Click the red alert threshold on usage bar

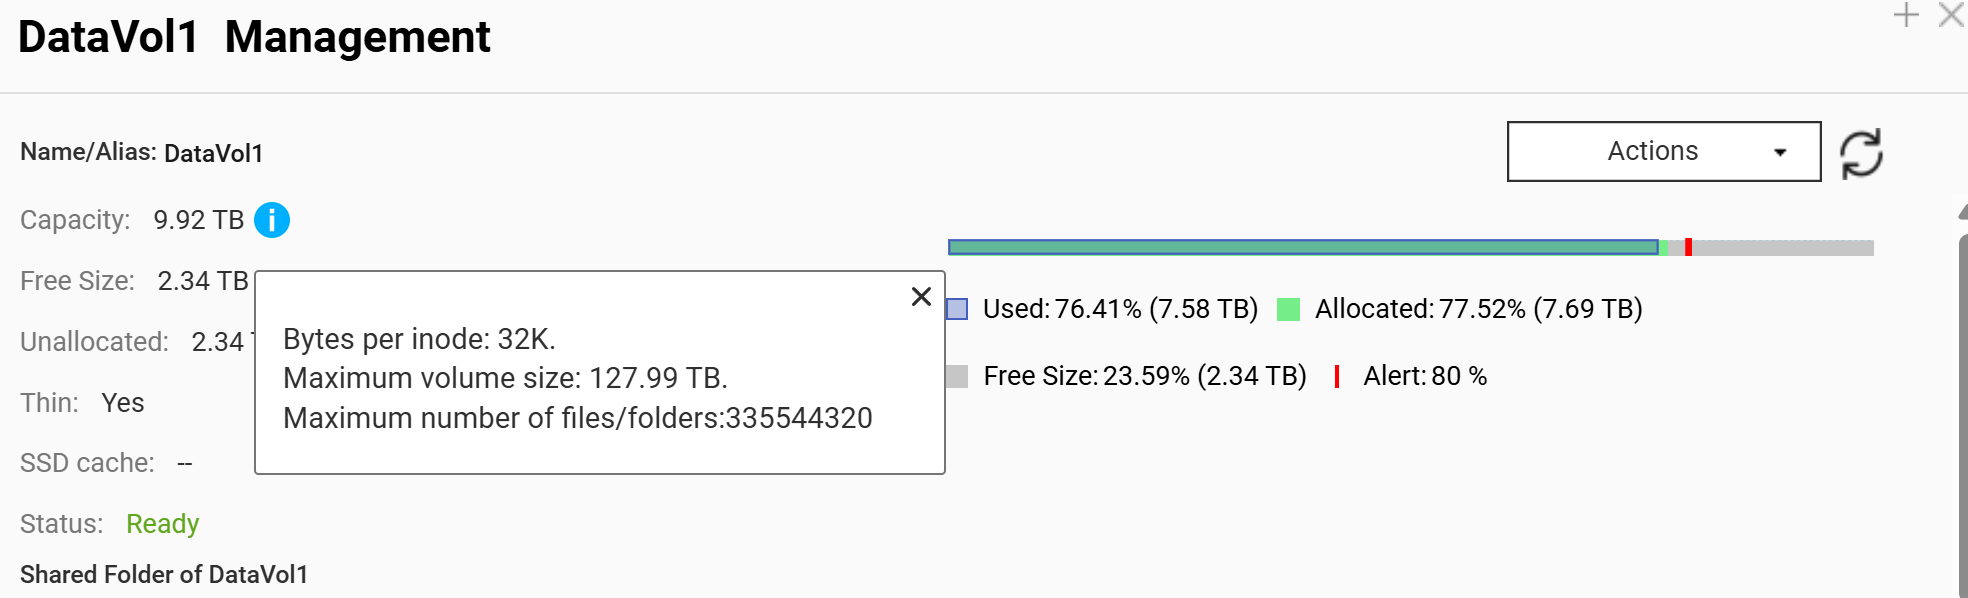click(1688, 247)
